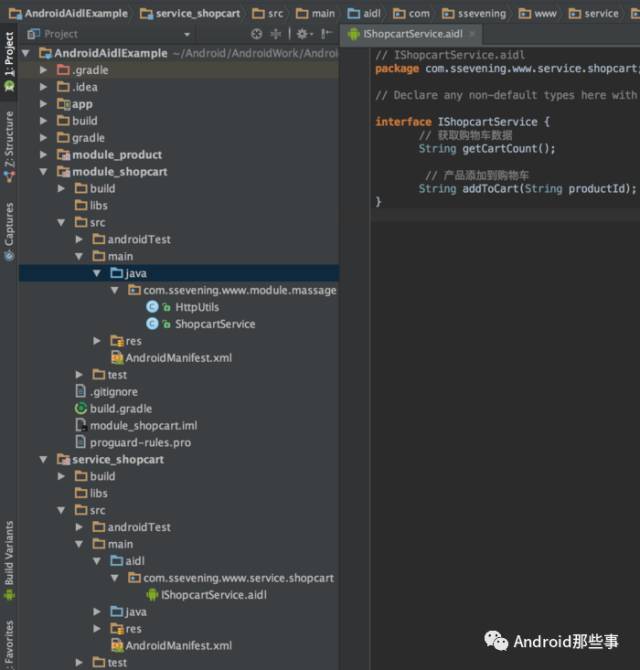Click the package declaration line in editor
This screenshot has width=640, height=670.
(x=506, y=68)
